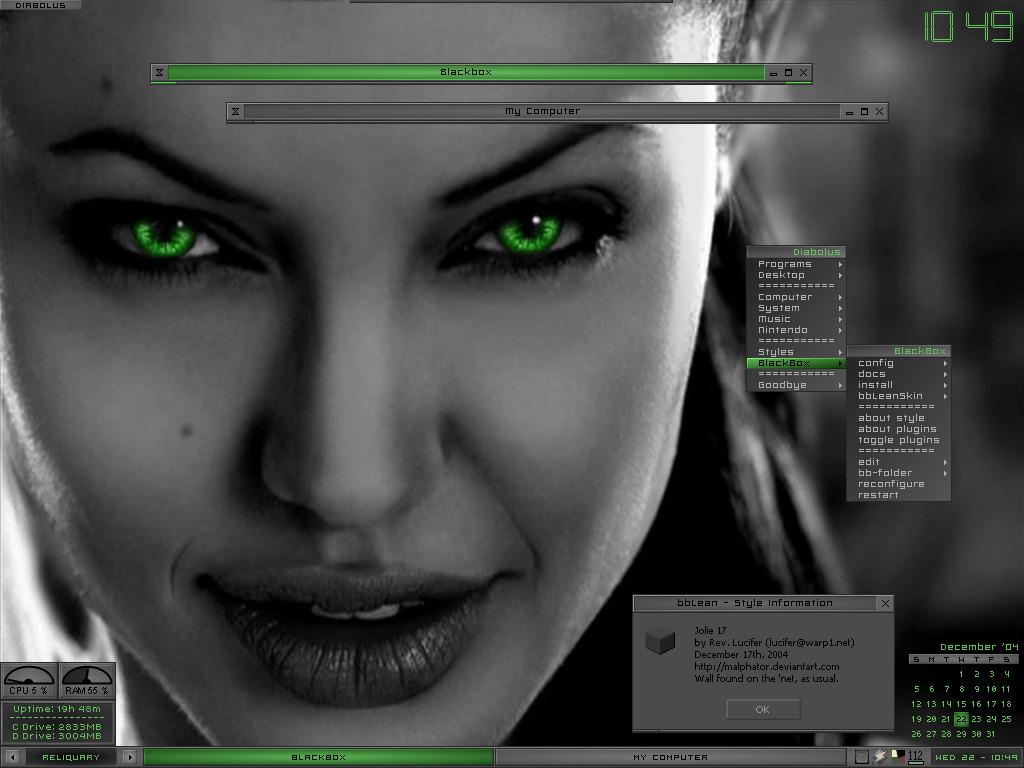Viewport: 1024px width, 768px height.
Task: Click the malphator.deviantart.com URL text
Action: (767, 667)
